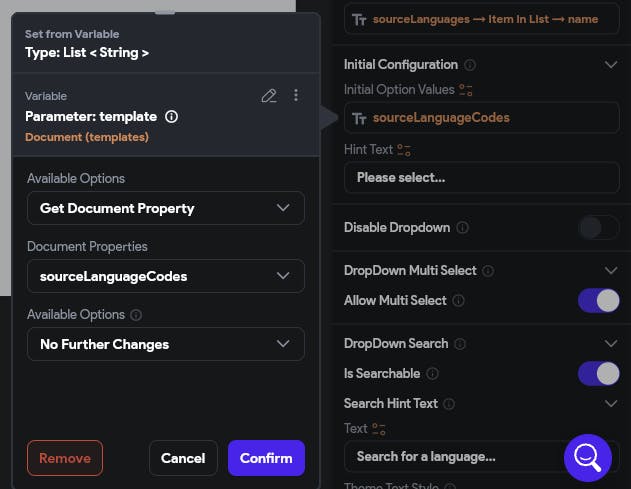631x489 pixels.
Task: Click the Remove button
Action: coord(65,458)
